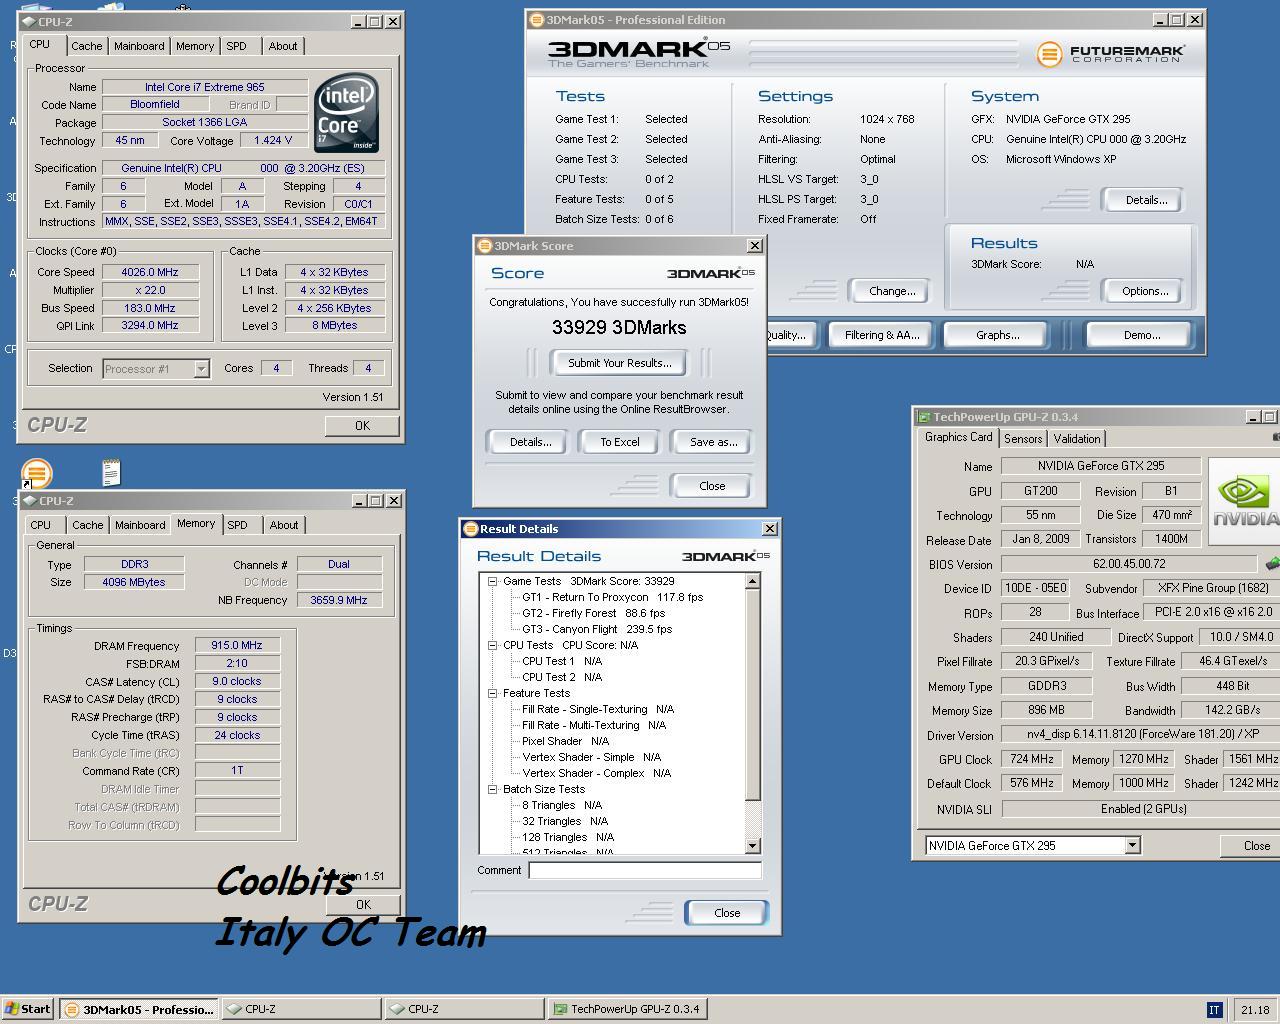Click Options button in Results section

coord(1145,291)
